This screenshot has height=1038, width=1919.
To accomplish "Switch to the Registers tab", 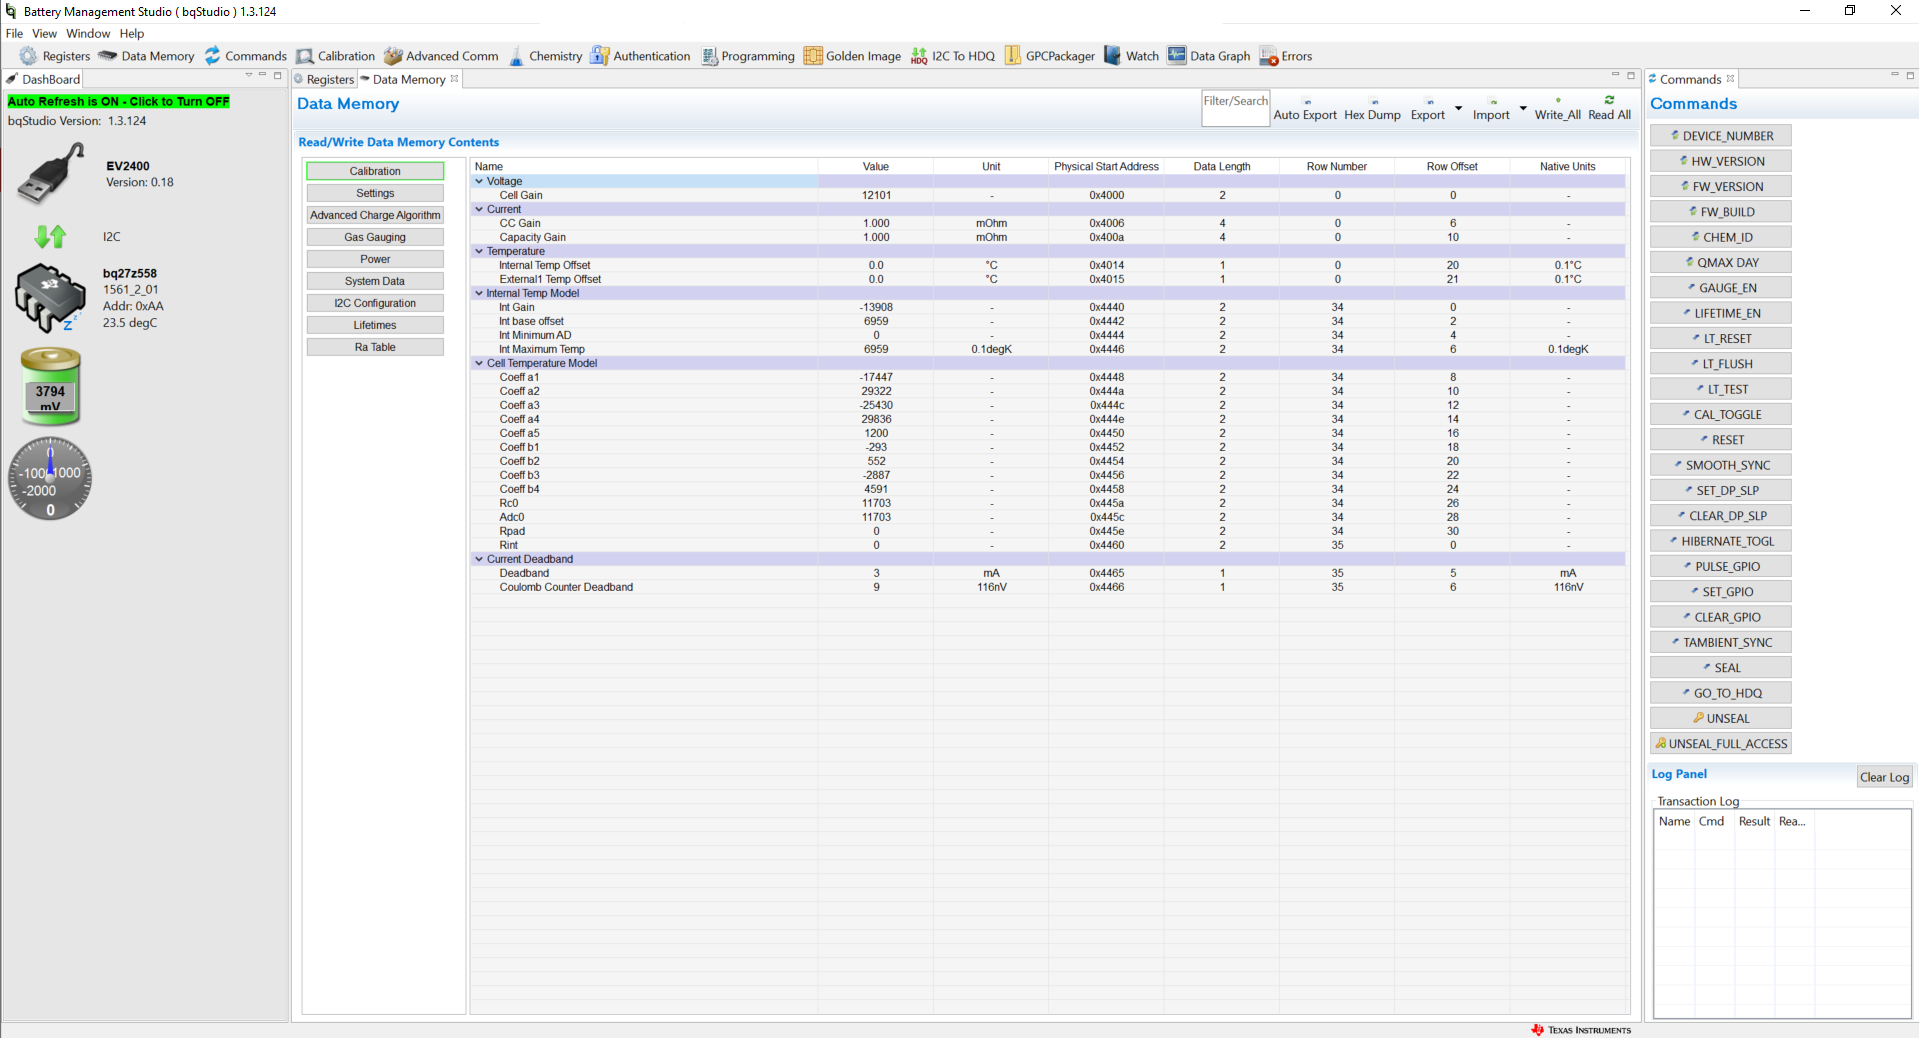I will point(324,79).
